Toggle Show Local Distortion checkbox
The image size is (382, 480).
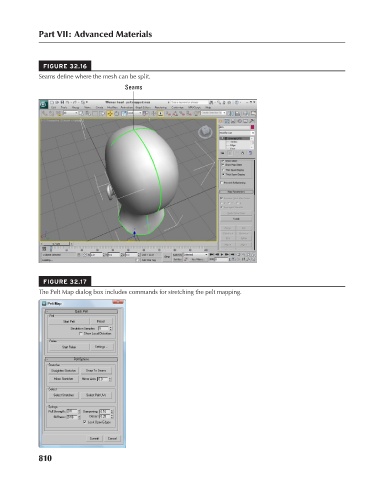[x=81, y=333]
